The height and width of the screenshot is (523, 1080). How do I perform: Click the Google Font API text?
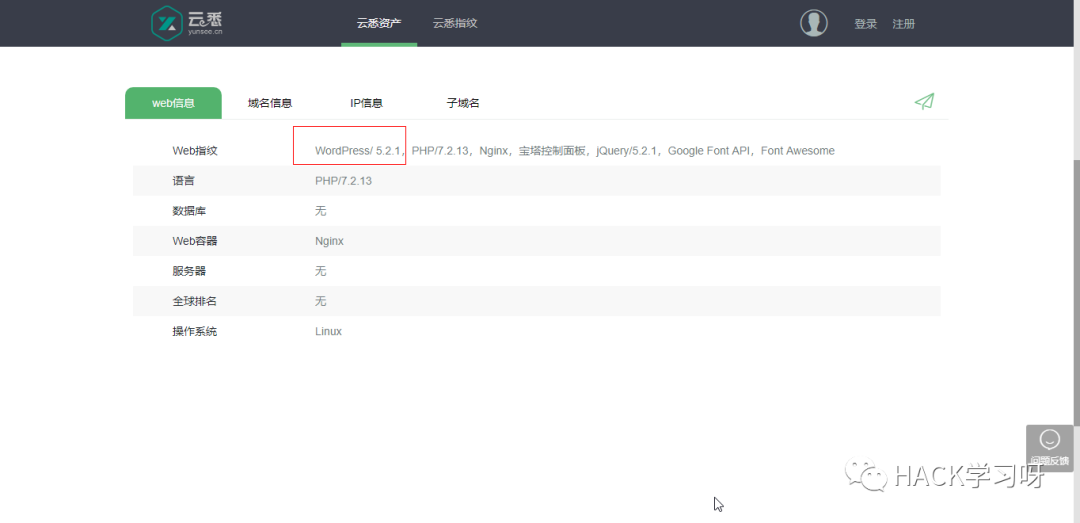click(709, 150)
